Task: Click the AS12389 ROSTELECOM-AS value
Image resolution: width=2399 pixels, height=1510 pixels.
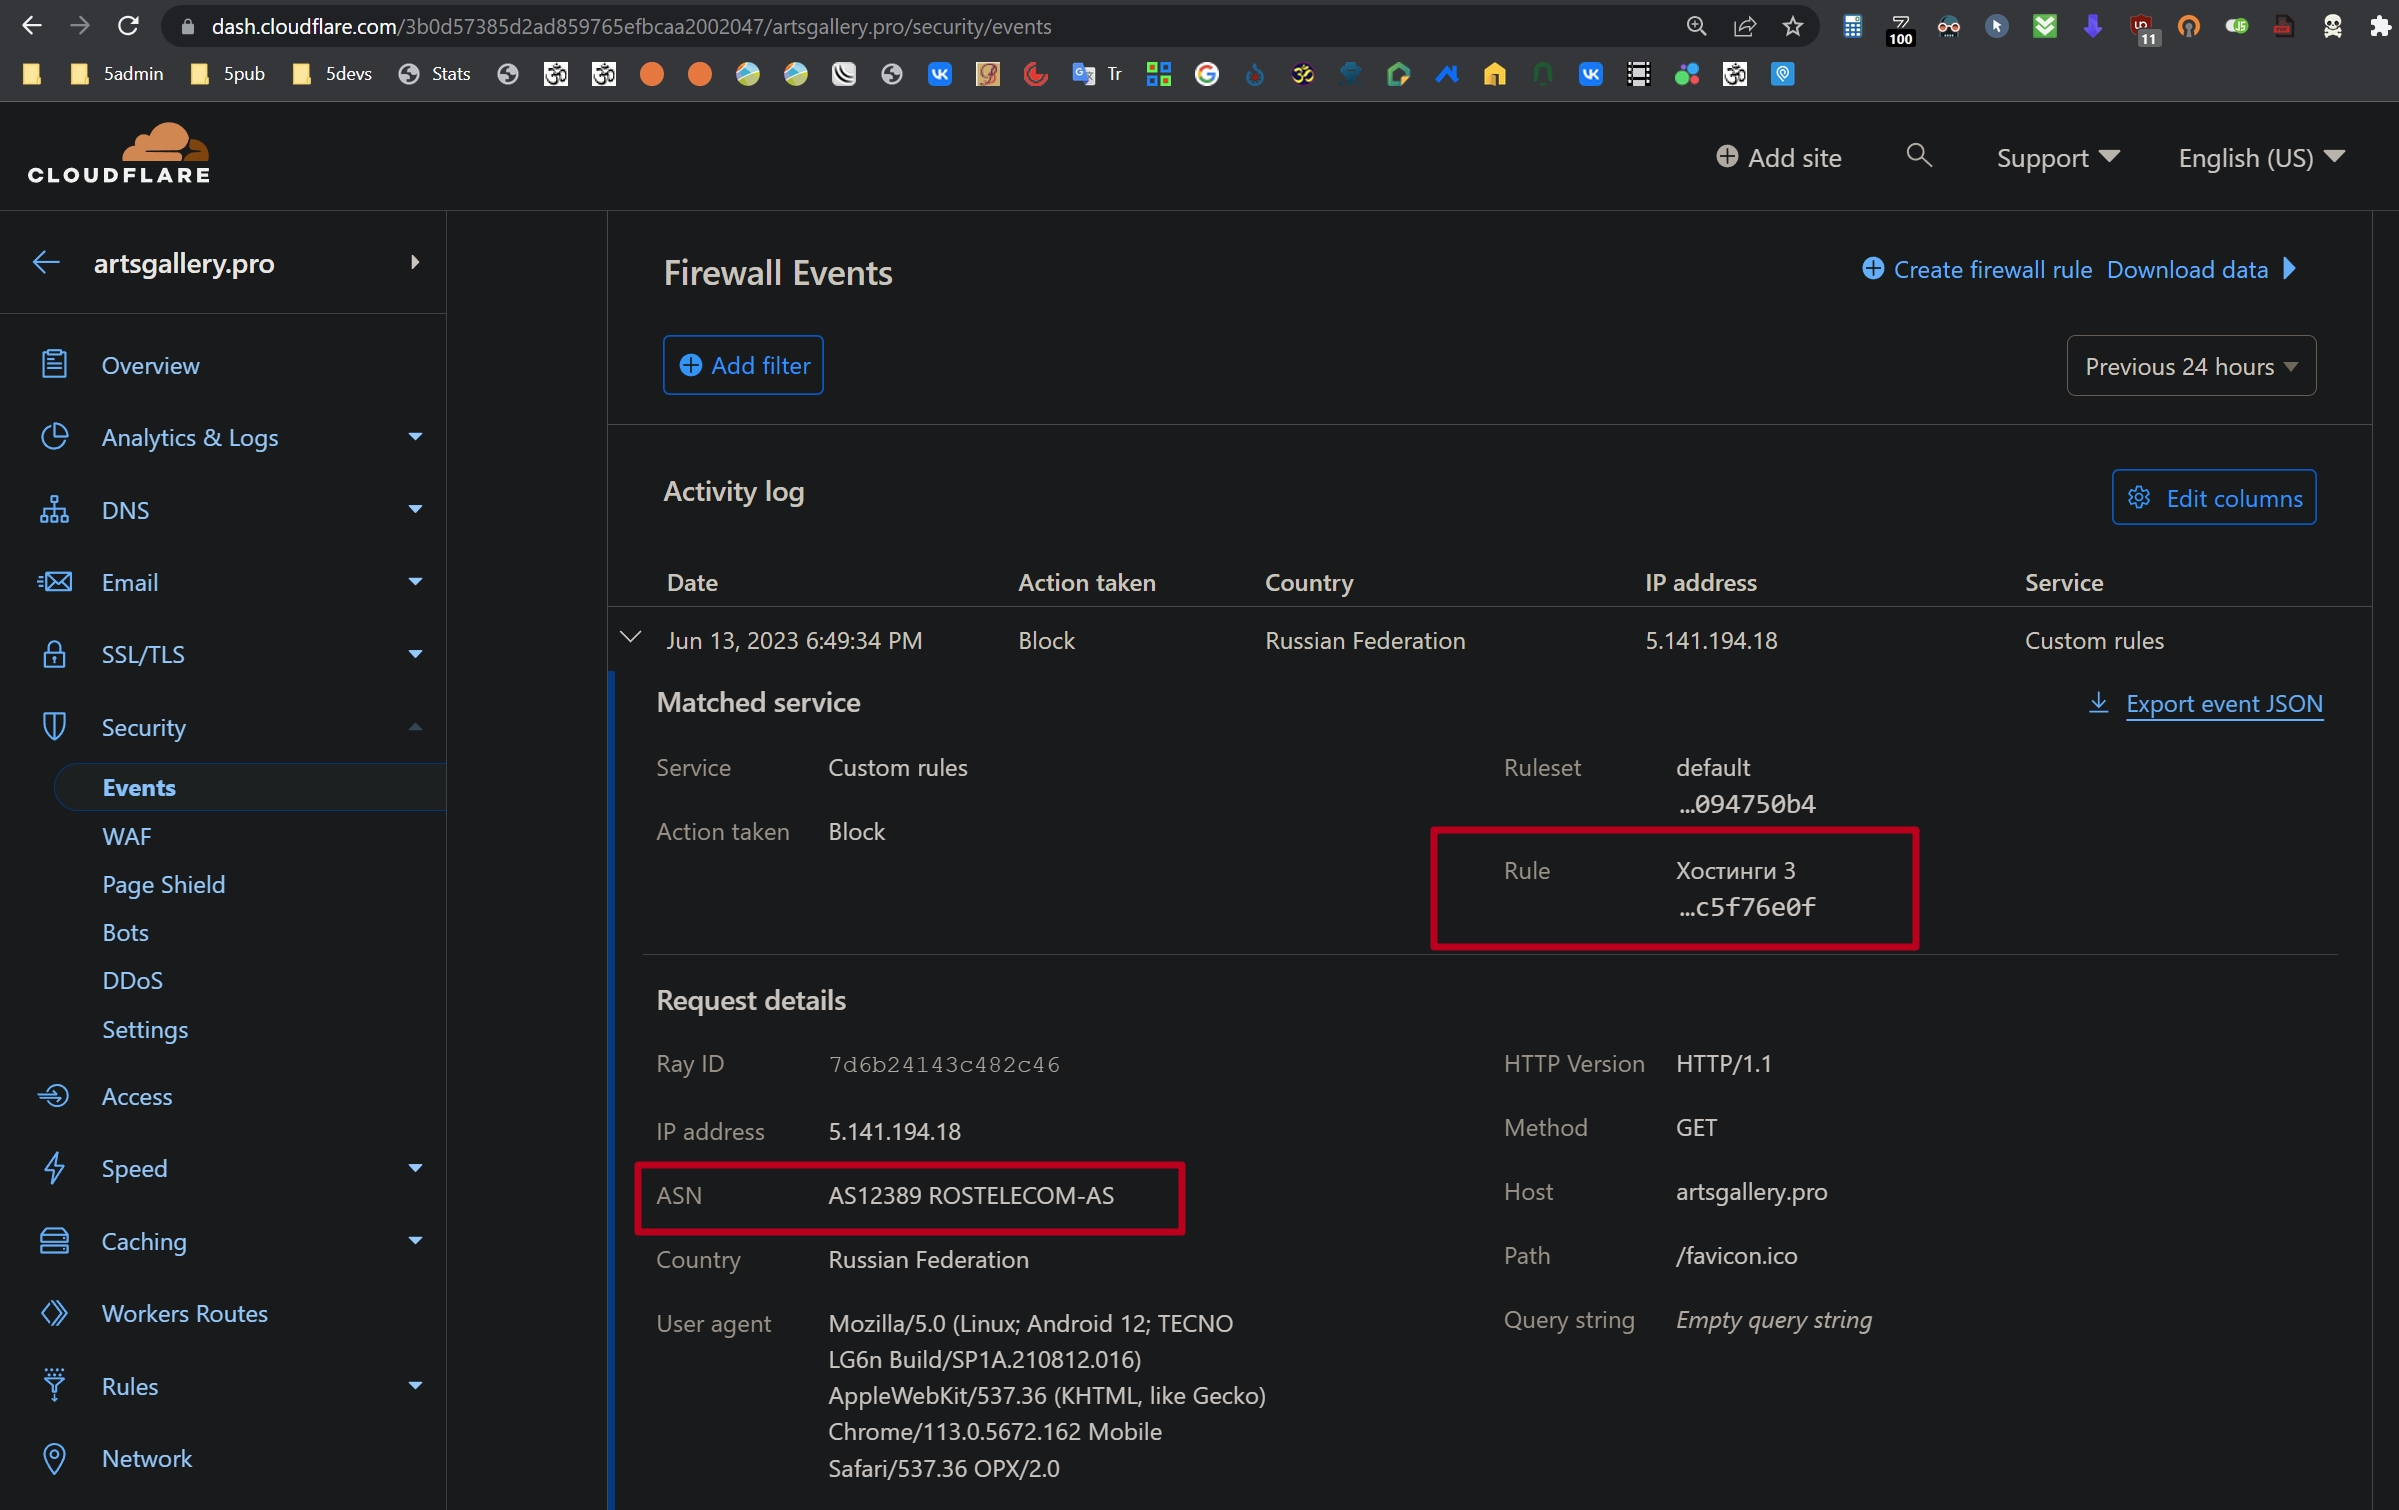Action: pos(971,1195)
